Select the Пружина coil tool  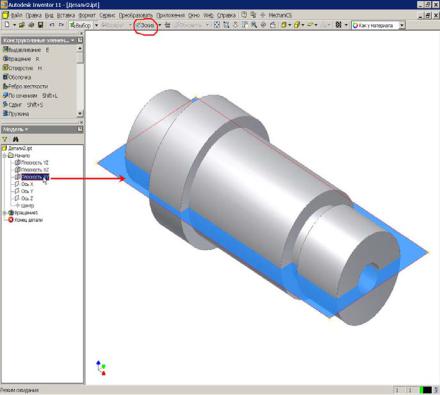click(x=16, y=114)
